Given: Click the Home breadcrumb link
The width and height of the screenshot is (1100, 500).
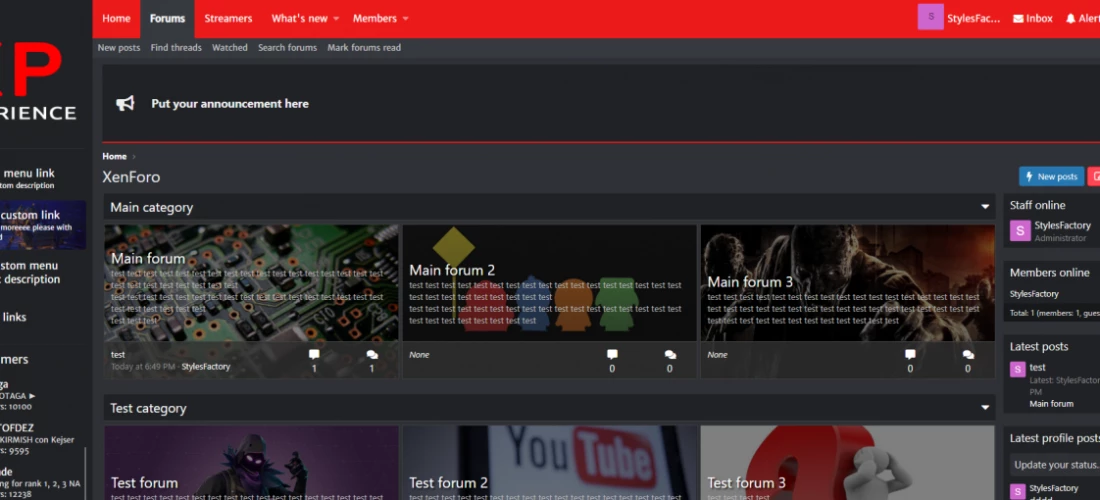Looking at the screenshot, I should pos(114,157).
